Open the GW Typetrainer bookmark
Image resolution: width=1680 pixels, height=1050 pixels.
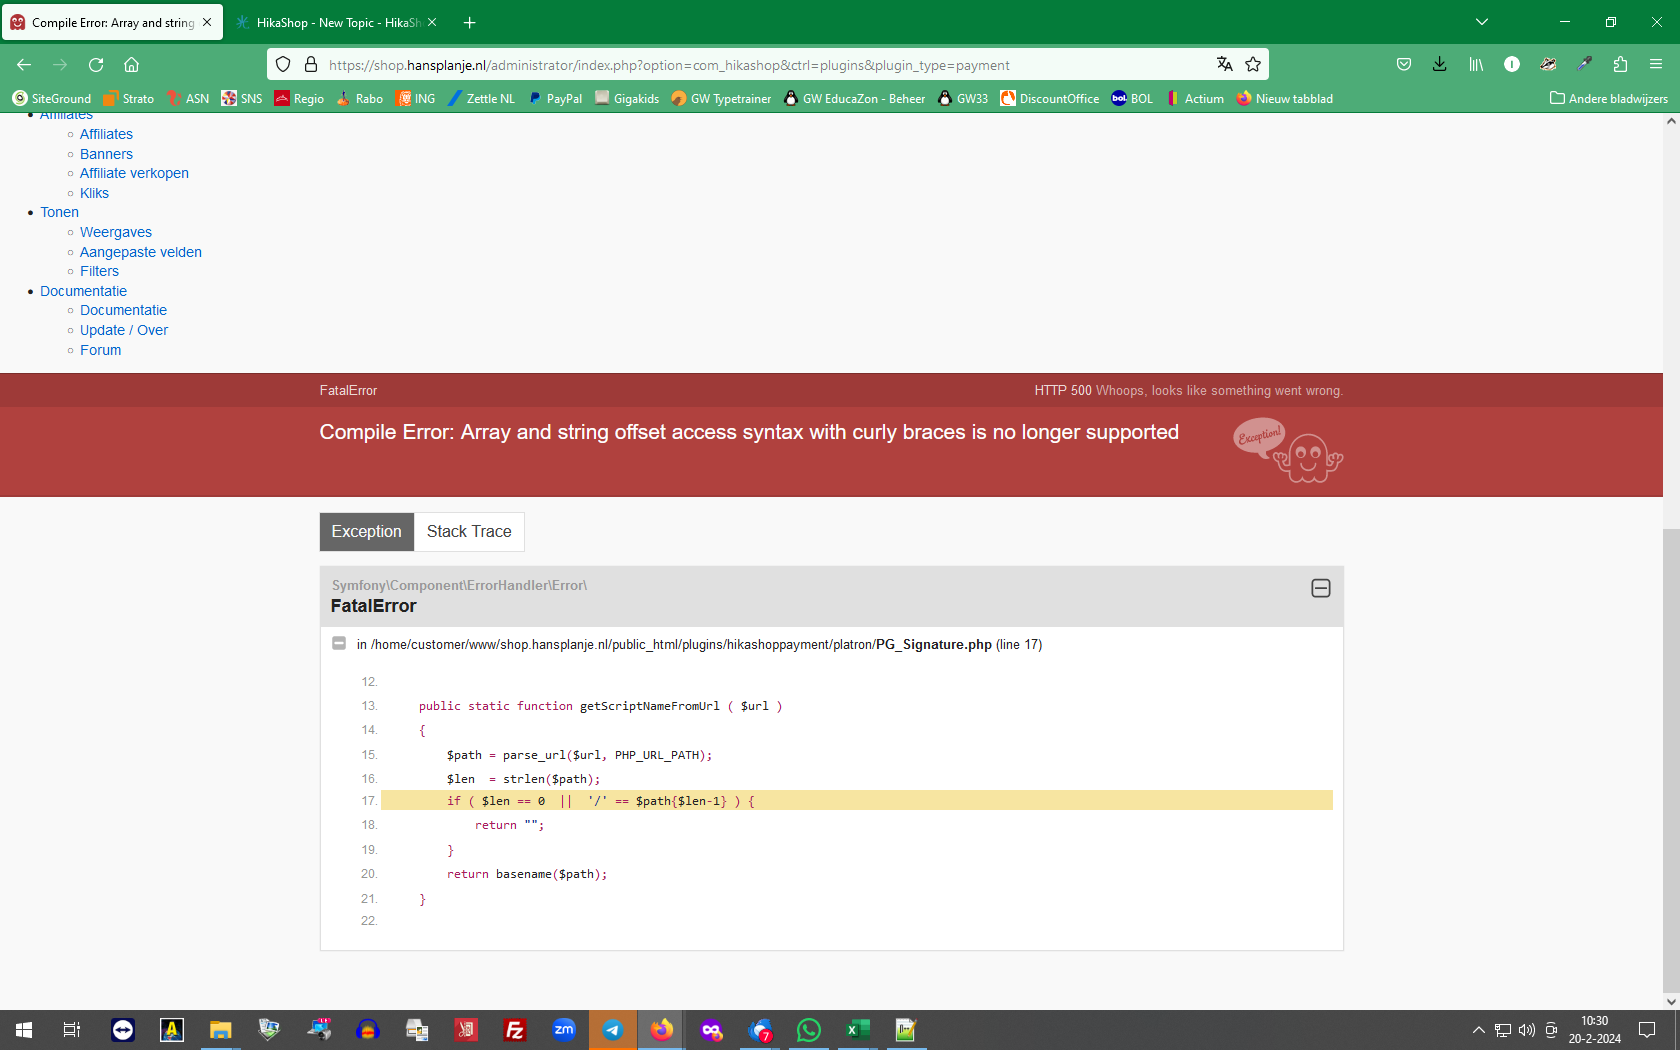click(x=721, y=98)
